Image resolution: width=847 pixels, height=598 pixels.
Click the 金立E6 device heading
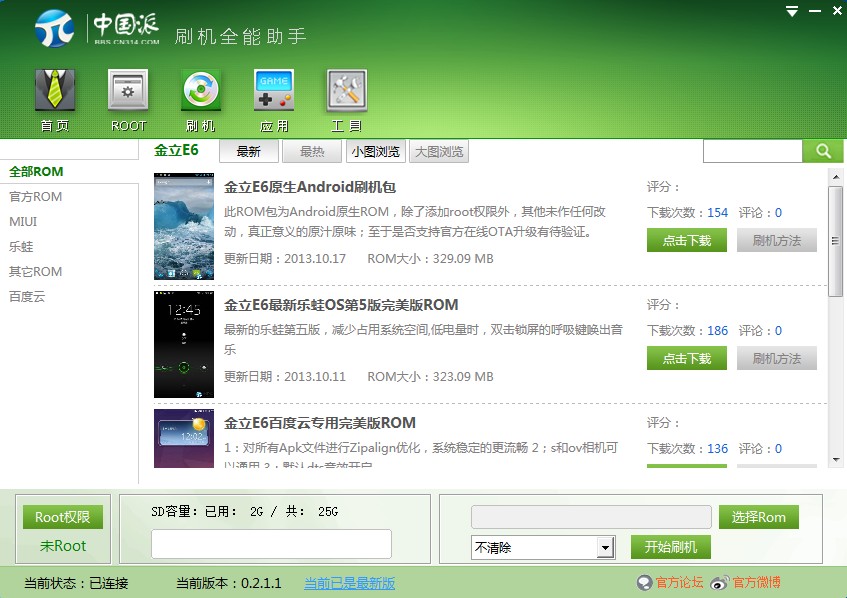[176, 150]
